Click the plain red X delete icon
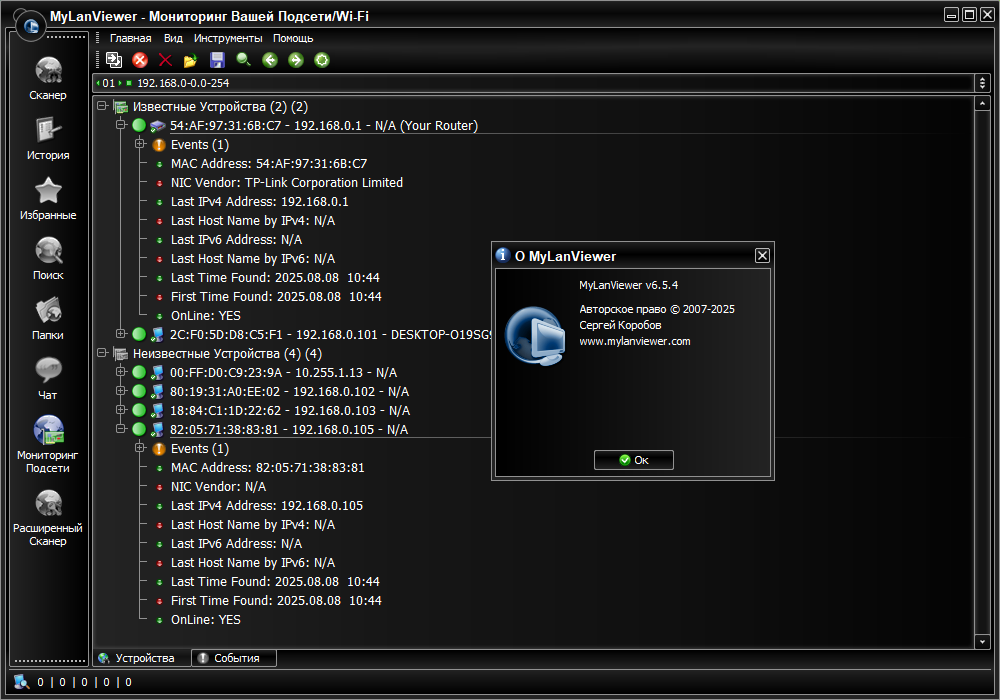The height and width of the screenshot is (700, 1000). pyautogui.click(x=165, y=60)
